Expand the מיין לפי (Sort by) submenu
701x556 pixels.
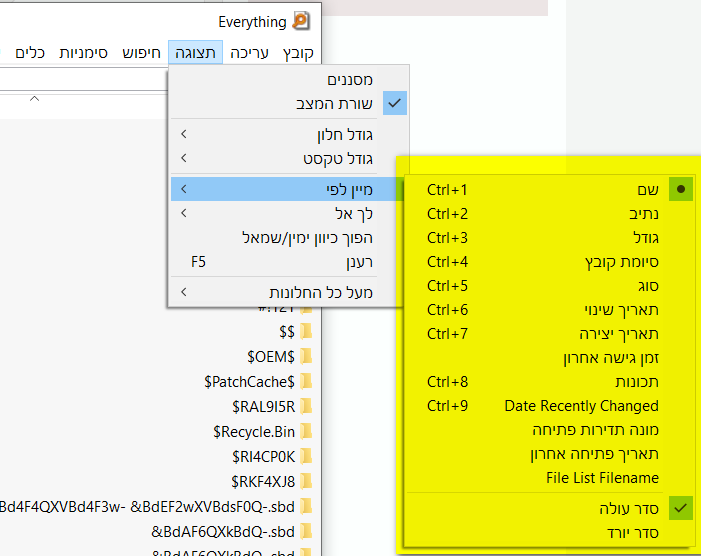click(x=289, y=189)
